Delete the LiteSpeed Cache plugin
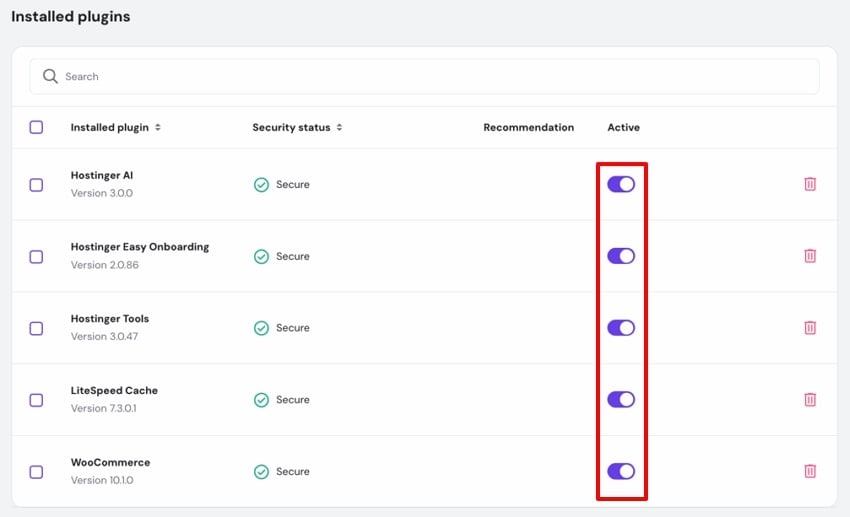This screenshot has width=850, height=517. click(x=810, y=399)
